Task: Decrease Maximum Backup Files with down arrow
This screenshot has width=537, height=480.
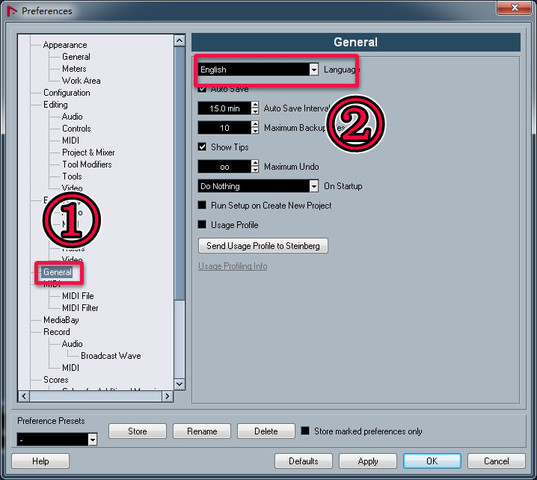Action: [x=255, y=131]
